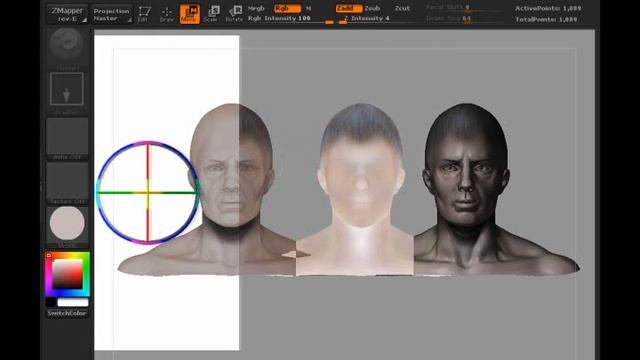Click the textured head on the left

point(231,167)
